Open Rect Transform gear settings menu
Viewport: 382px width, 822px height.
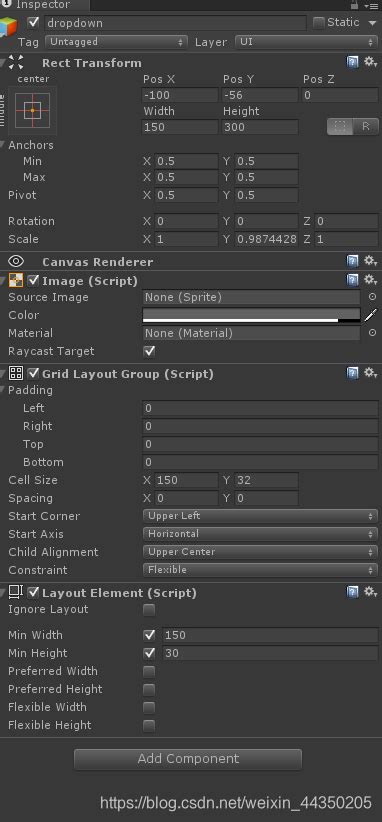[x=370, y=62]
